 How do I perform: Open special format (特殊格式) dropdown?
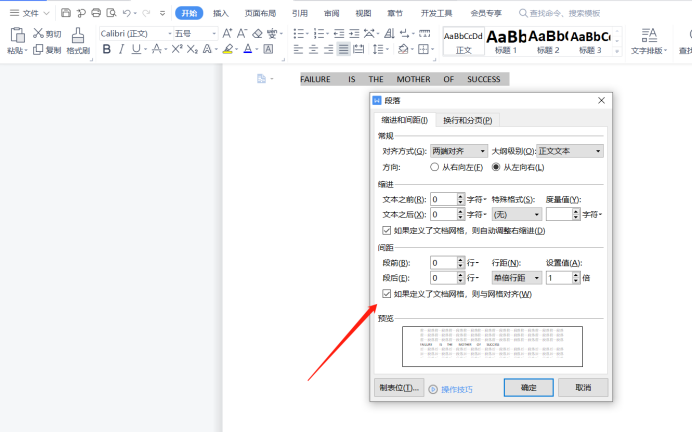[517, 215]
